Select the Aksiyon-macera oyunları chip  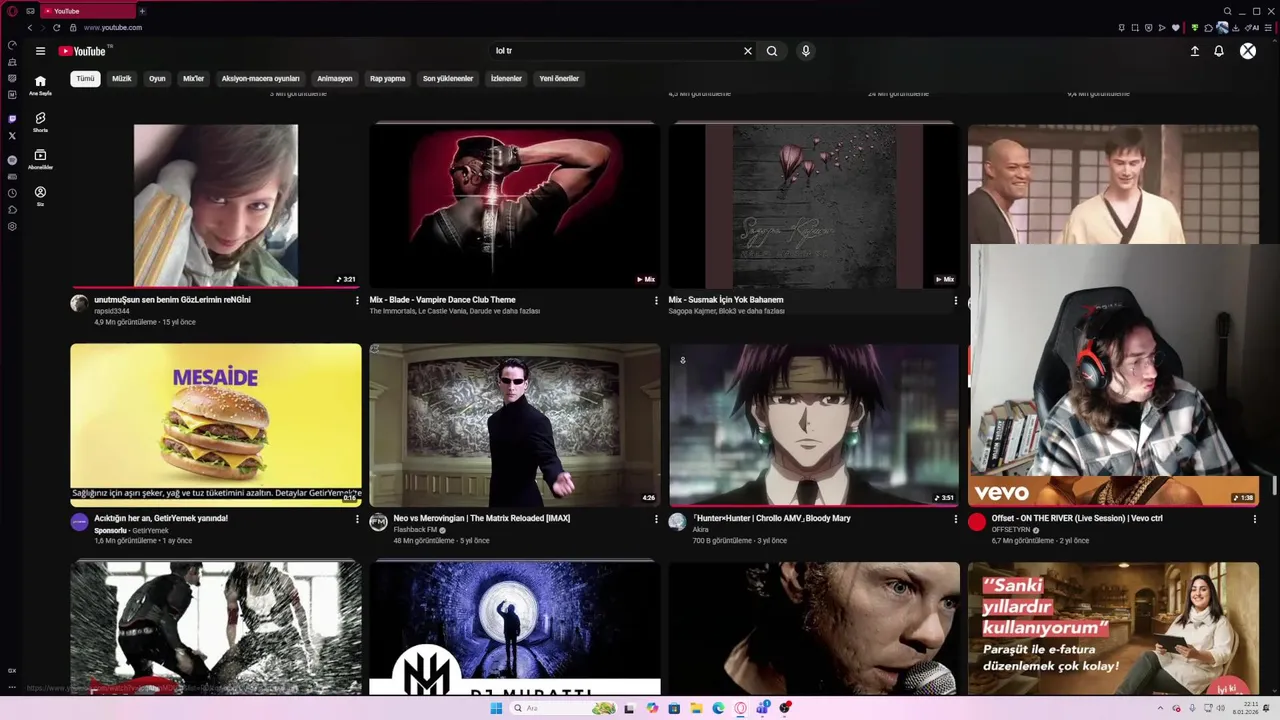tap(260, 78)
